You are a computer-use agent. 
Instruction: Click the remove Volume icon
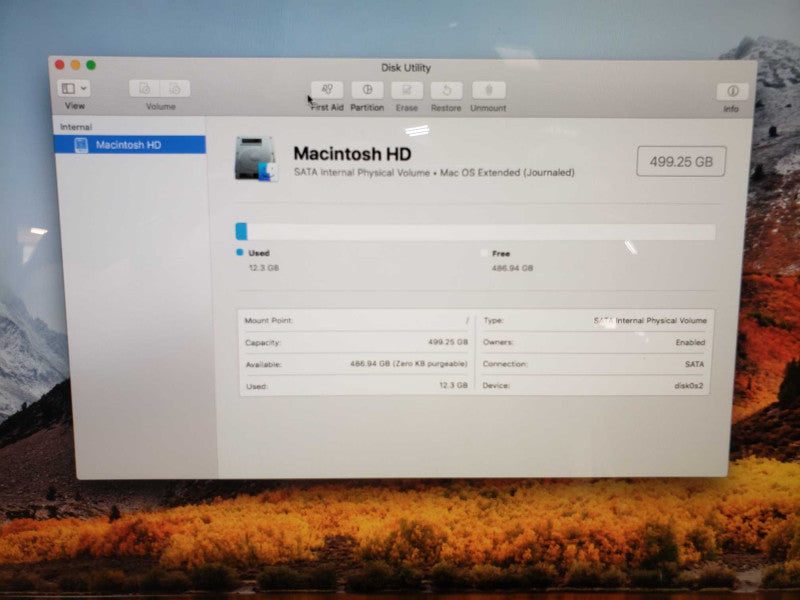coord(175,89)
